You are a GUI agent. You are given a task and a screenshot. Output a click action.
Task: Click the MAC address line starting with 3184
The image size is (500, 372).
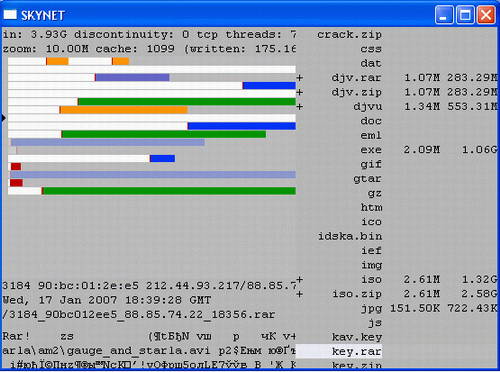149,286
